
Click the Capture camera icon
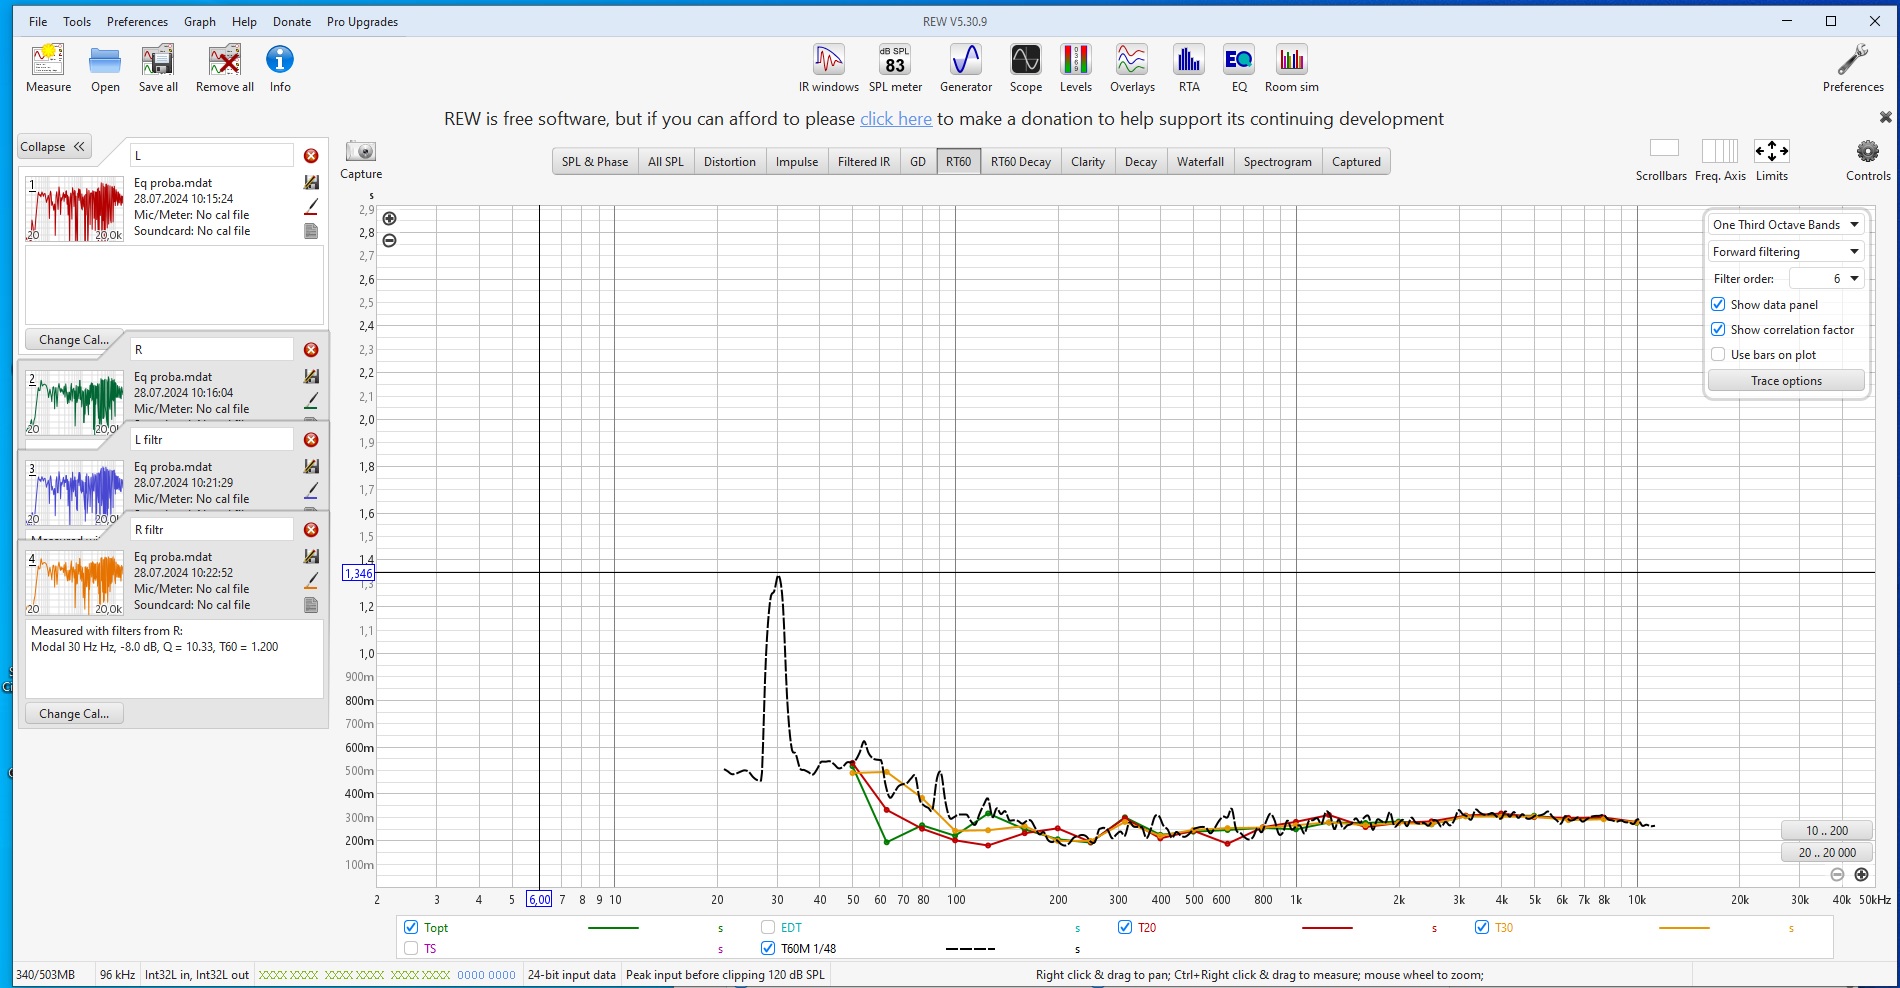(x=361, y=152)
